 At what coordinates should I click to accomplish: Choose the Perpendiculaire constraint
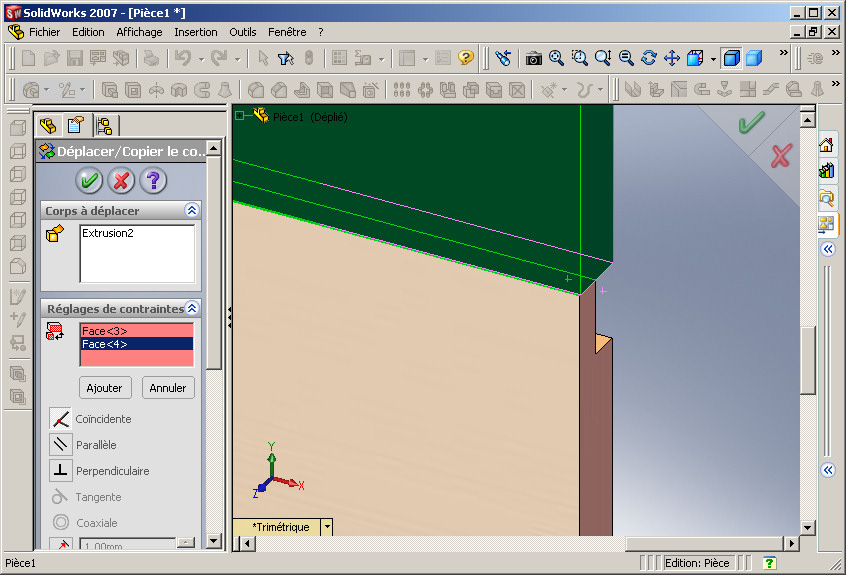tap(60, 470)
